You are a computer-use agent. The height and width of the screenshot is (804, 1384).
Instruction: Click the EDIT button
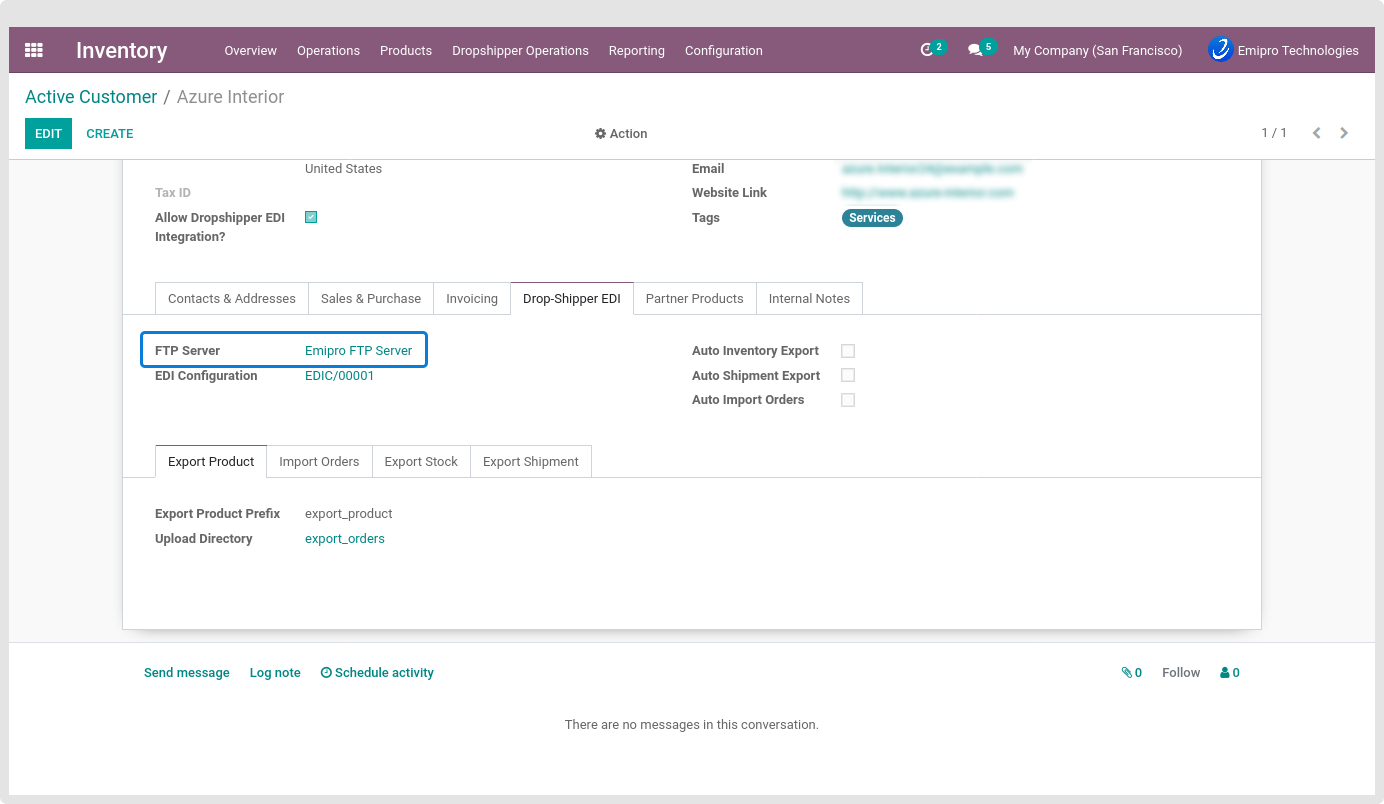(48, 134)
